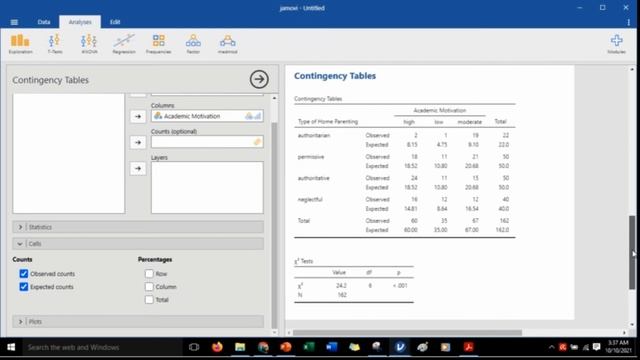The width and height of the screenshot is (640, 360).
Task: Open the Regression analyses menu
Action: [x=124, y=44]
